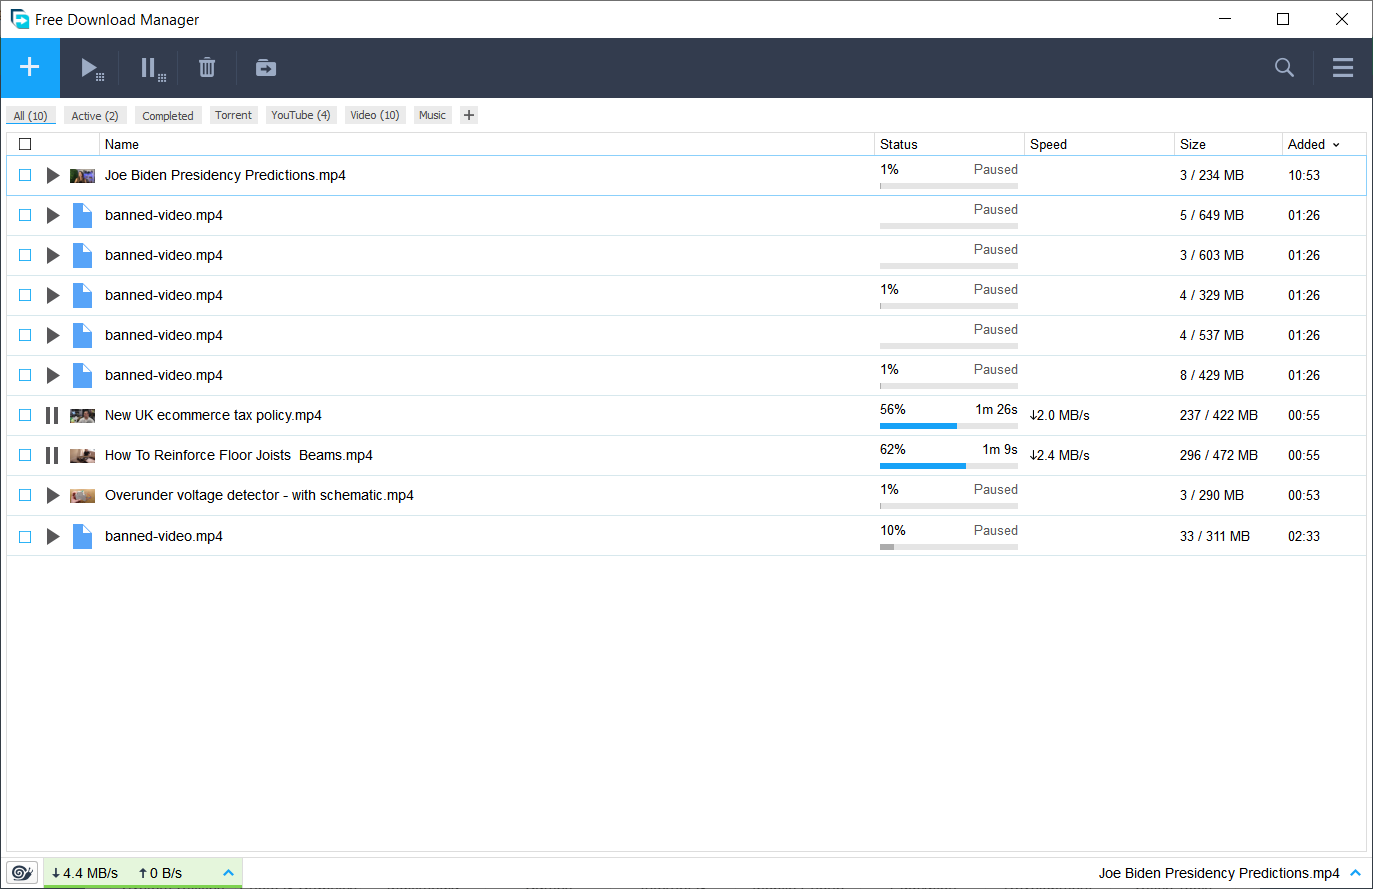The width and height of the screenshot is (1373, 889).
Task: Click the move to folder toolbar icon
Action: 266,68
